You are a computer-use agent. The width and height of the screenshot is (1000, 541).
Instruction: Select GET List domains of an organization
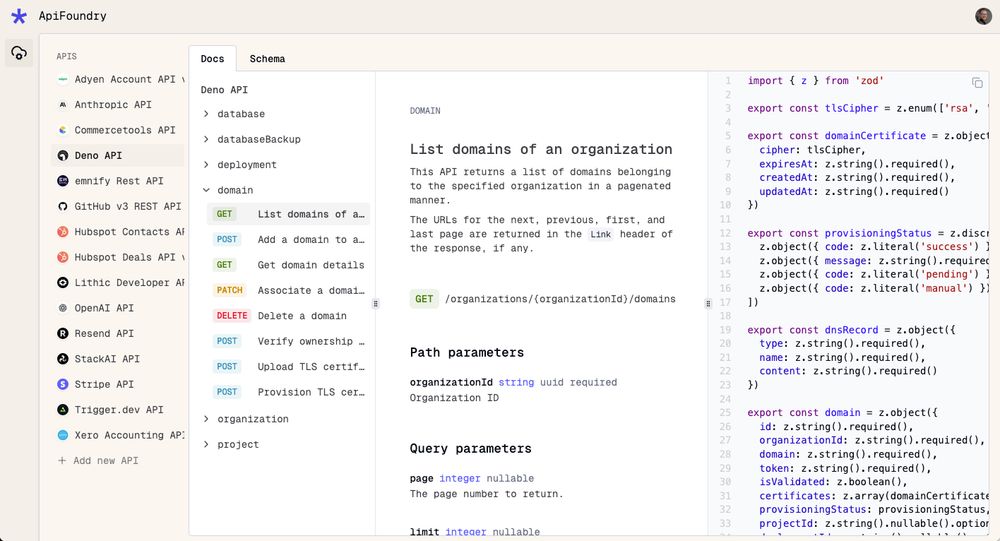[288, 214]
